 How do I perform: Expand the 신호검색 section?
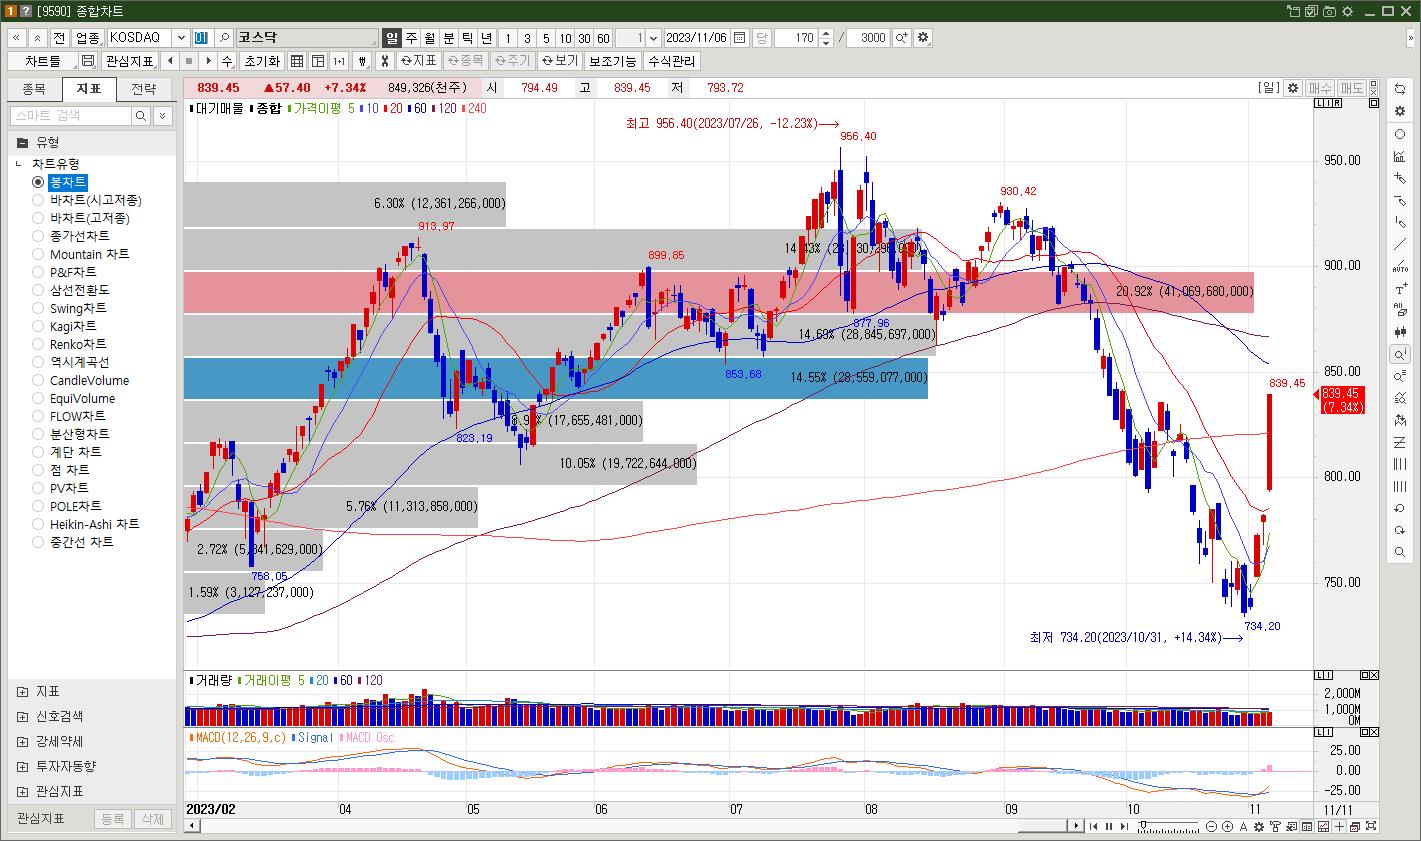click(23, 716)
